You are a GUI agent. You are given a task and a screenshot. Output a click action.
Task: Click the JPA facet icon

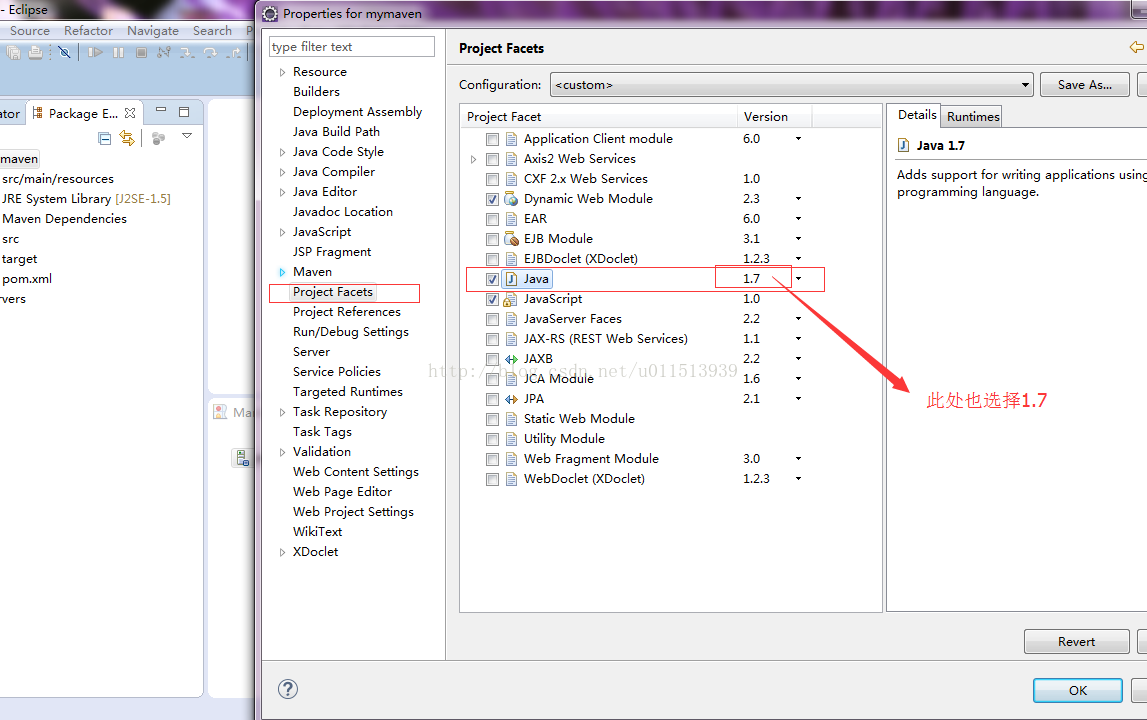coord(511,399)
